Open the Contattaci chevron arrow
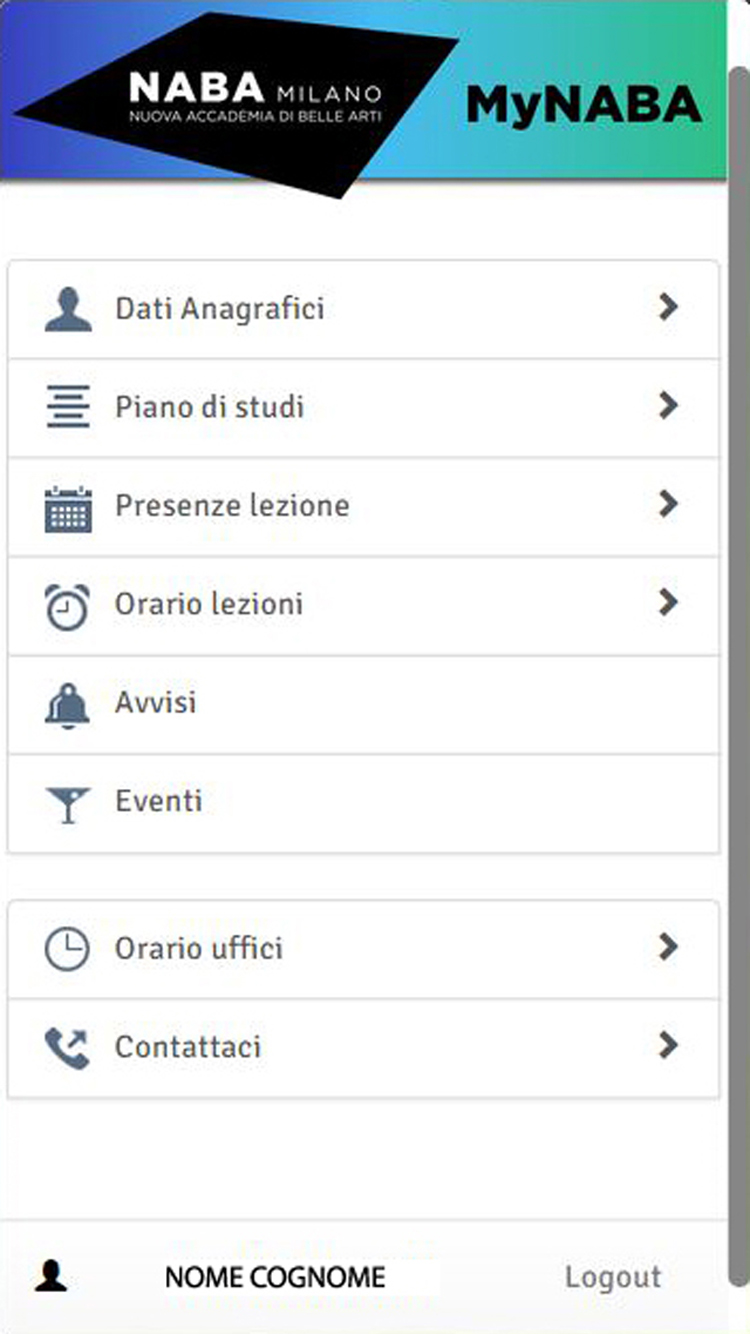Viewport: 750px width, 1334px height. pyautogui.click(x=668, y=1045)
